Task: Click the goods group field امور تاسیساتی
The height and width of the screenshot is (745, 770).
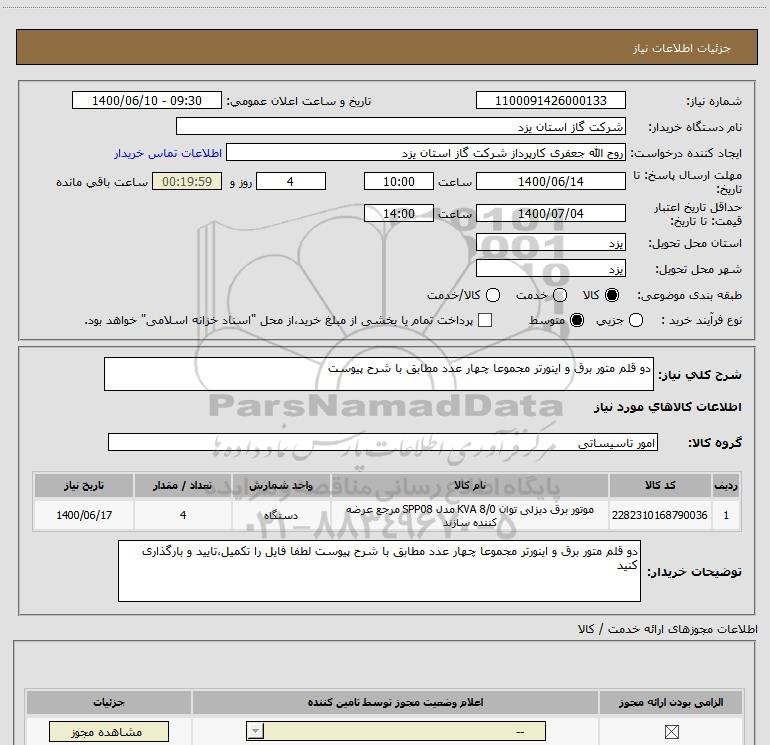Action: coord(383,442)
